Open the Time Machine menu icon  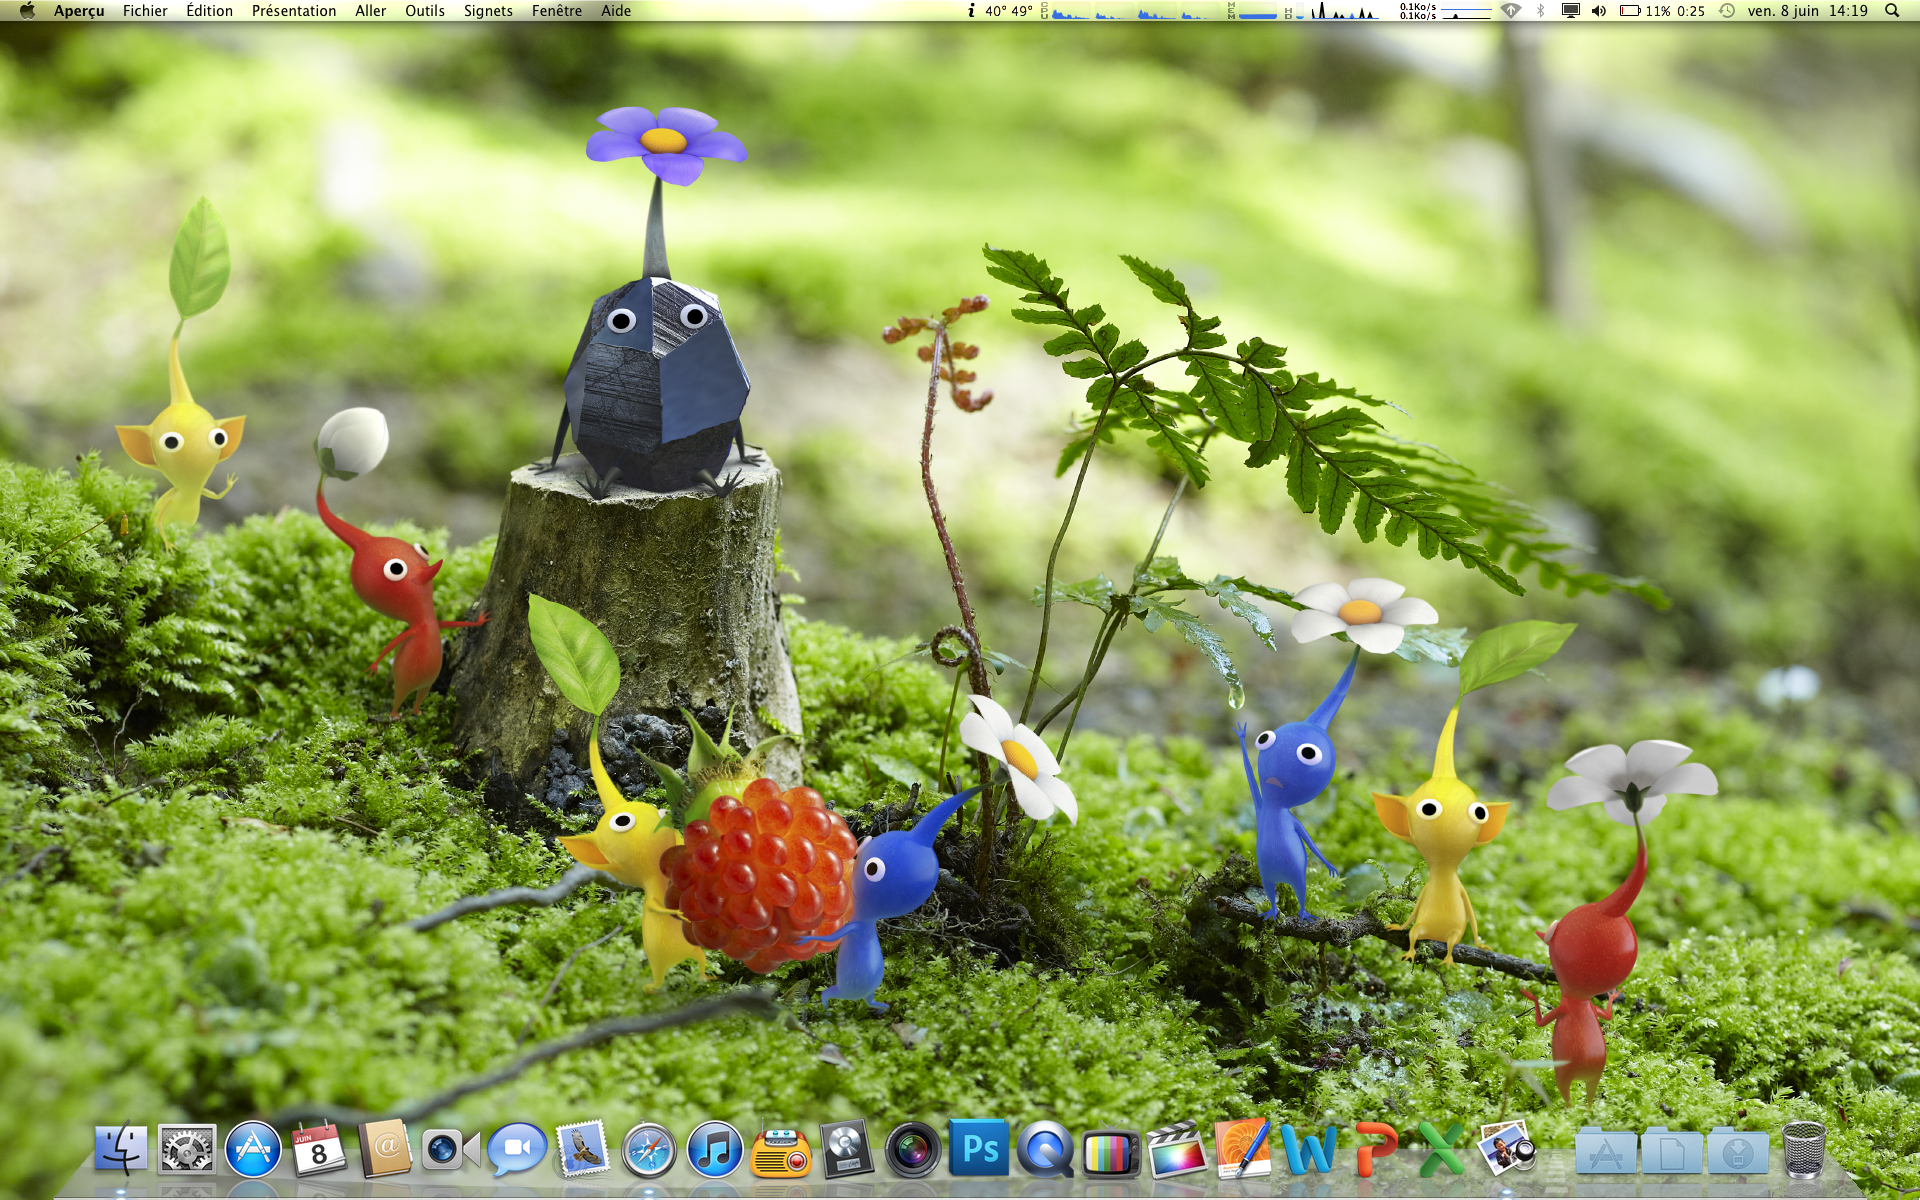[1727, 11]
